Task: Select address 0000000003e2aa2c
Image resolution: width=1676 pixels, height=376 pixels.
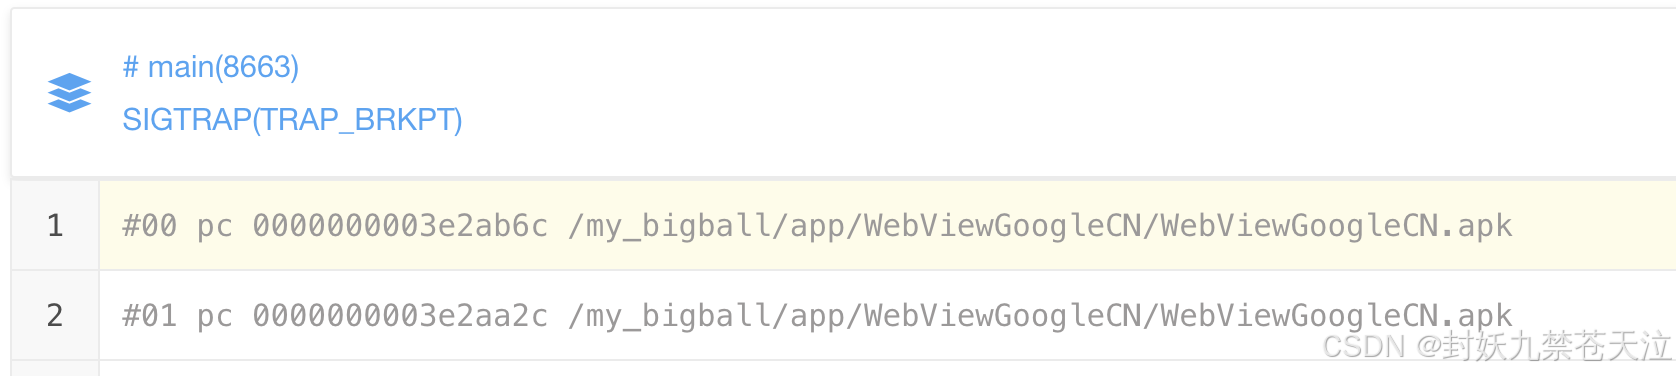Action: [x=400, y=316]
